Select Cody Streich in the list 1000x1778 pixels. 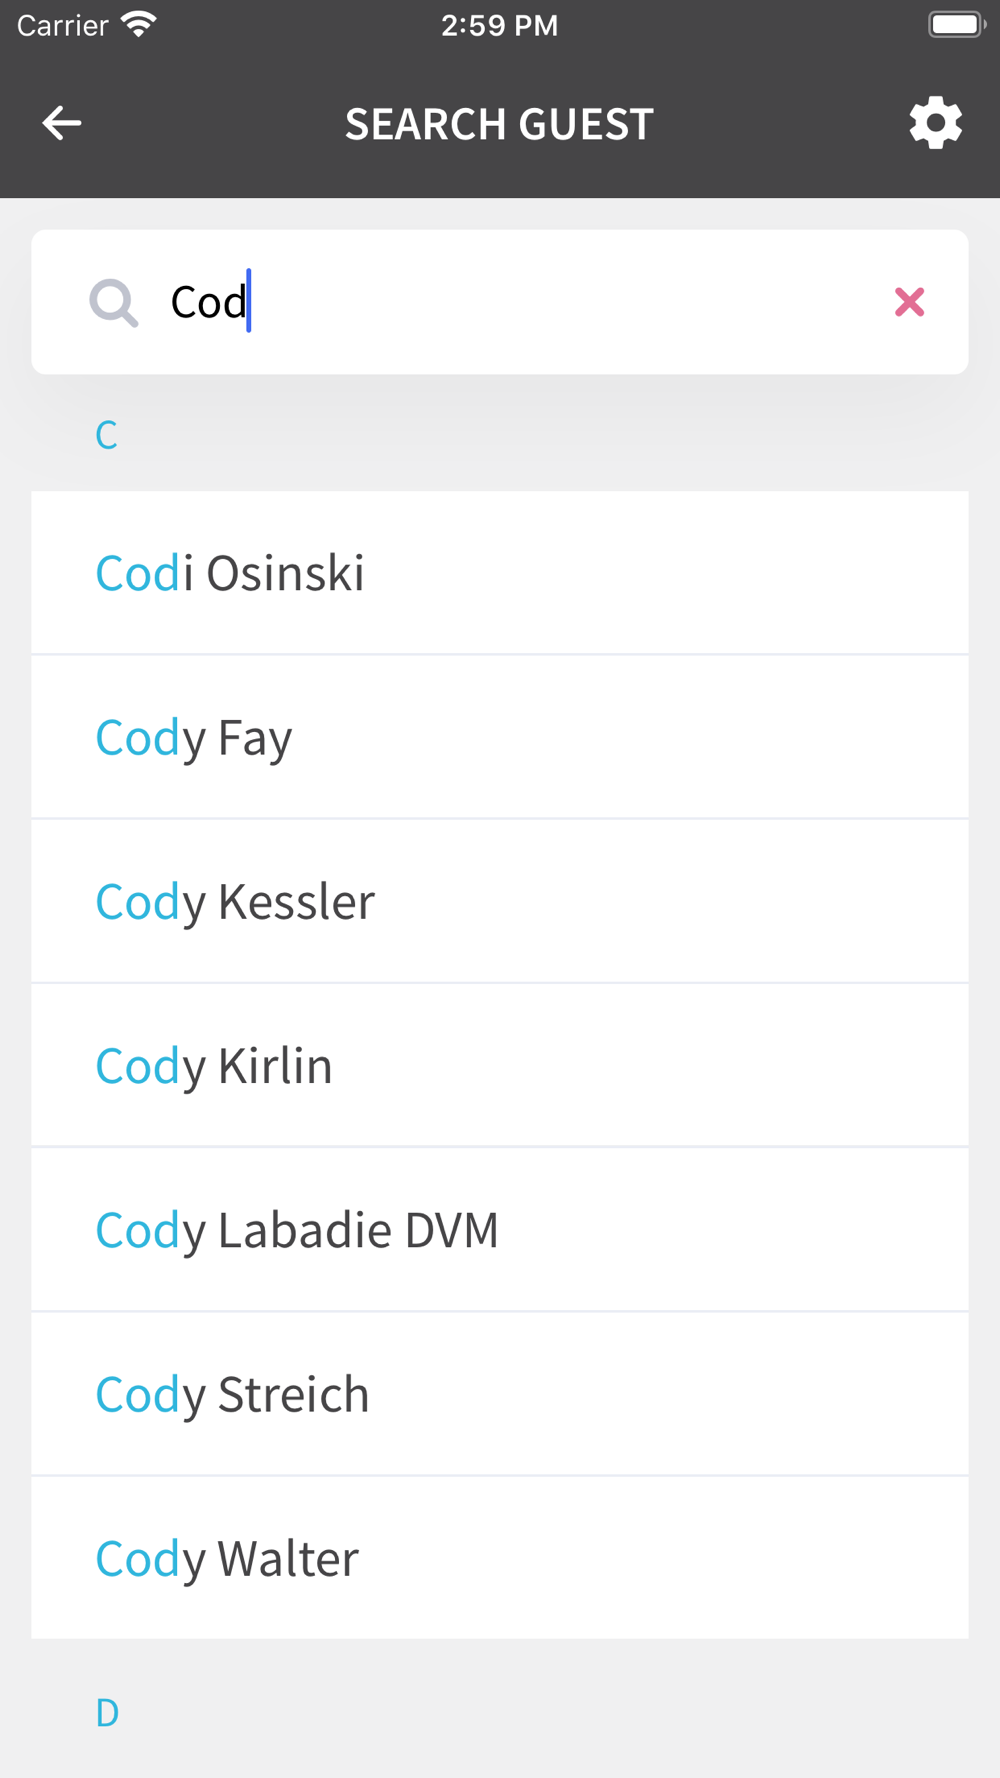(500, 1394)
